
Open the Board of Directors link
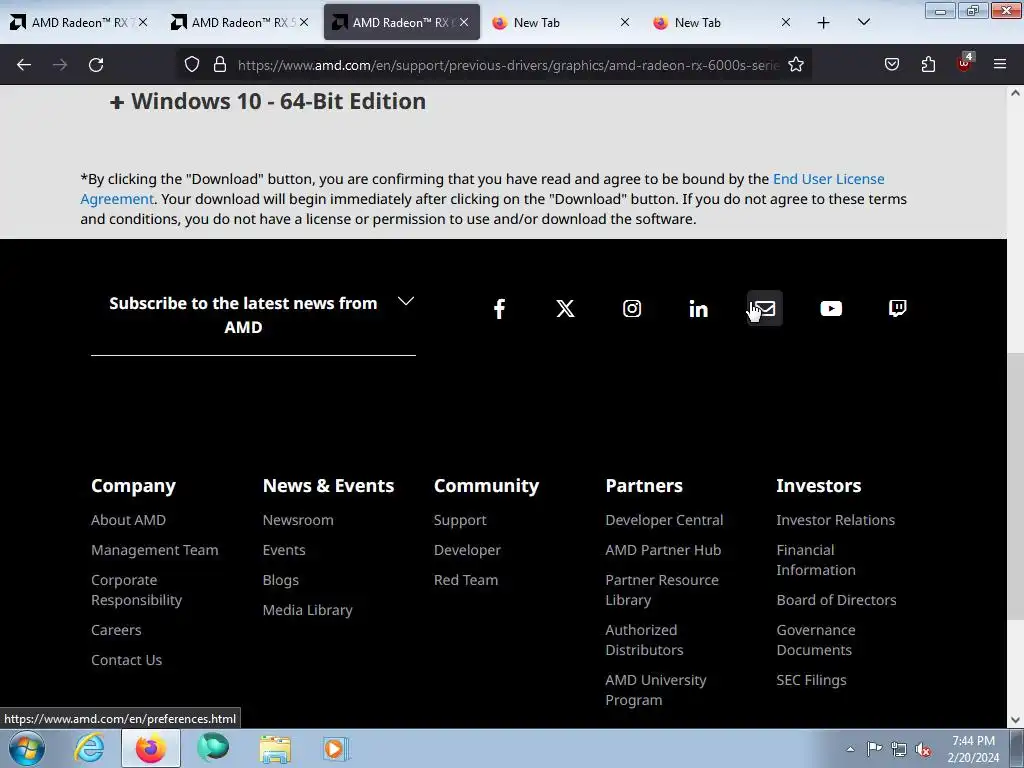[836, 600]
